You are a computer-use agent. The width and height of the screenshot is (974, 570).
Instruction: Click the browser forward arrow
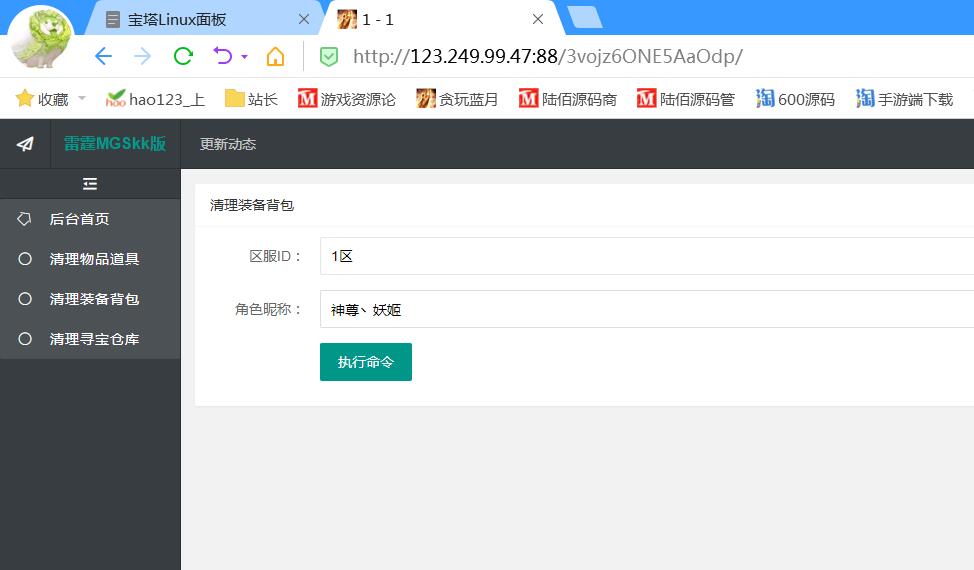pyautogui.click(x=143, y=56)
